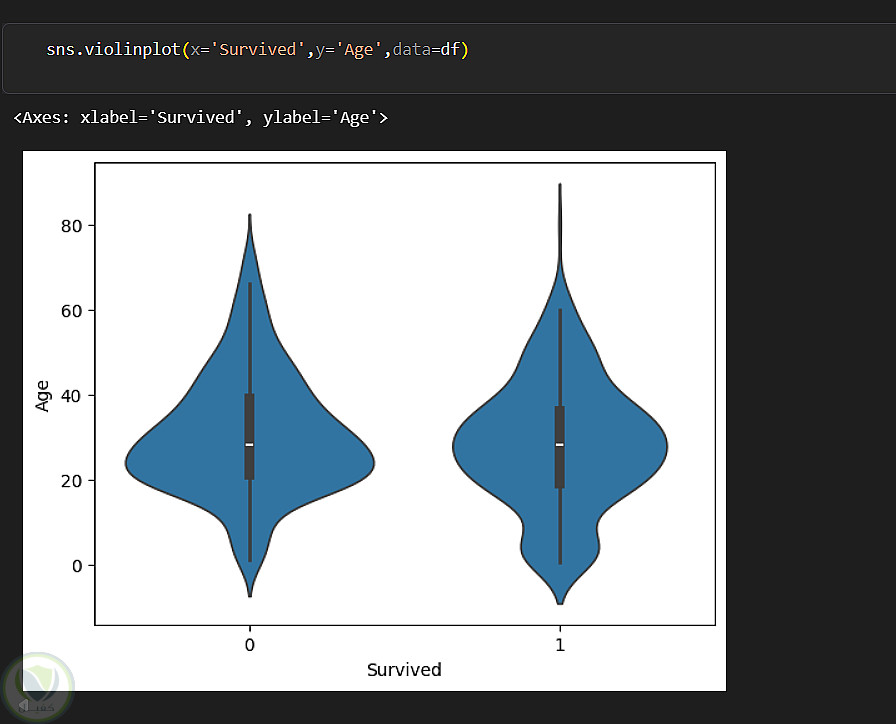Click the x-axis tick label 1
Screen dimensions: 896x724
click(560, 645)
